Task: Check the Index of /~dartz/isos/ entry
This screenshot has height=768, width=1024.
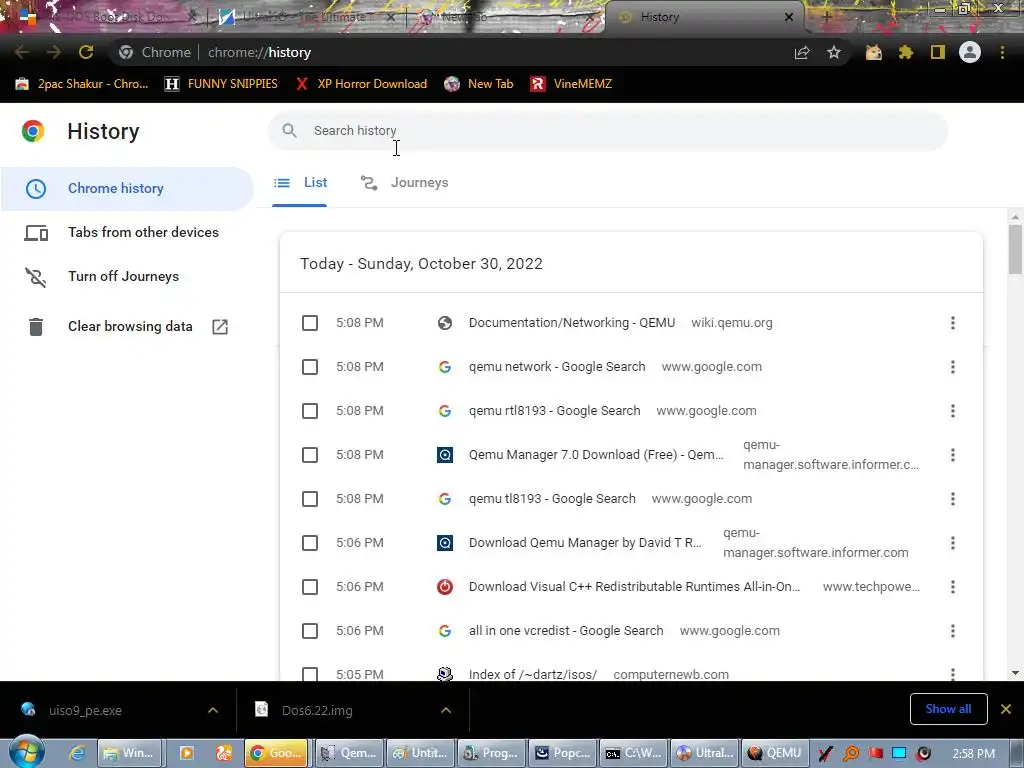Action: [310, 674]
